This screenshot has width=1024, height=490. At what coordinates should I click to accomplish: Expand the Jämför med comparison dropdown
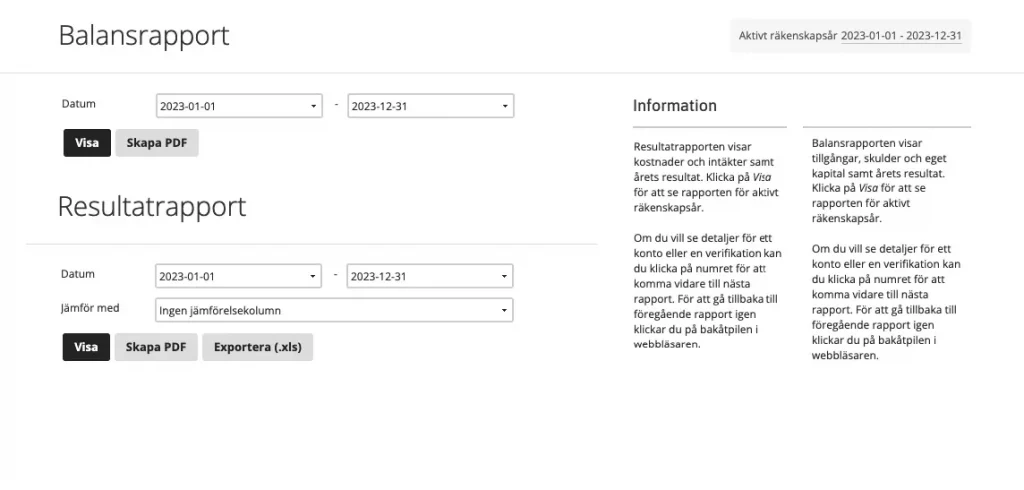pos(334,310)
